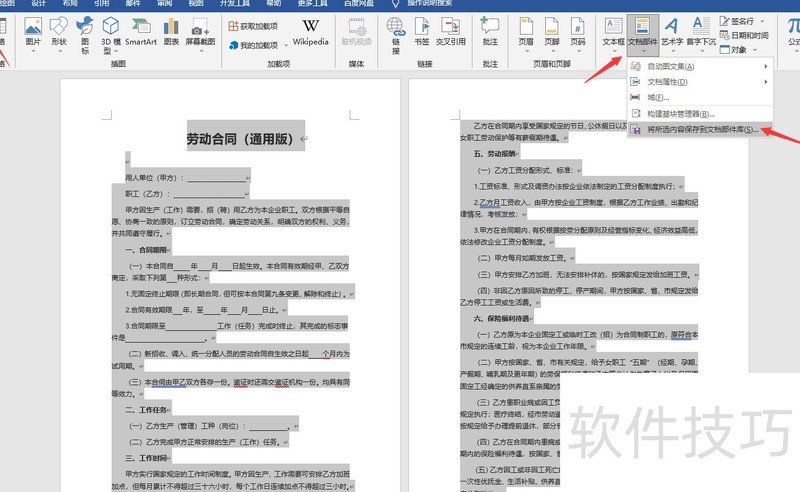Screen dimensions: 800x492
Task: Open the 形状 shapes gallery
Action: [x=59, y=32]
